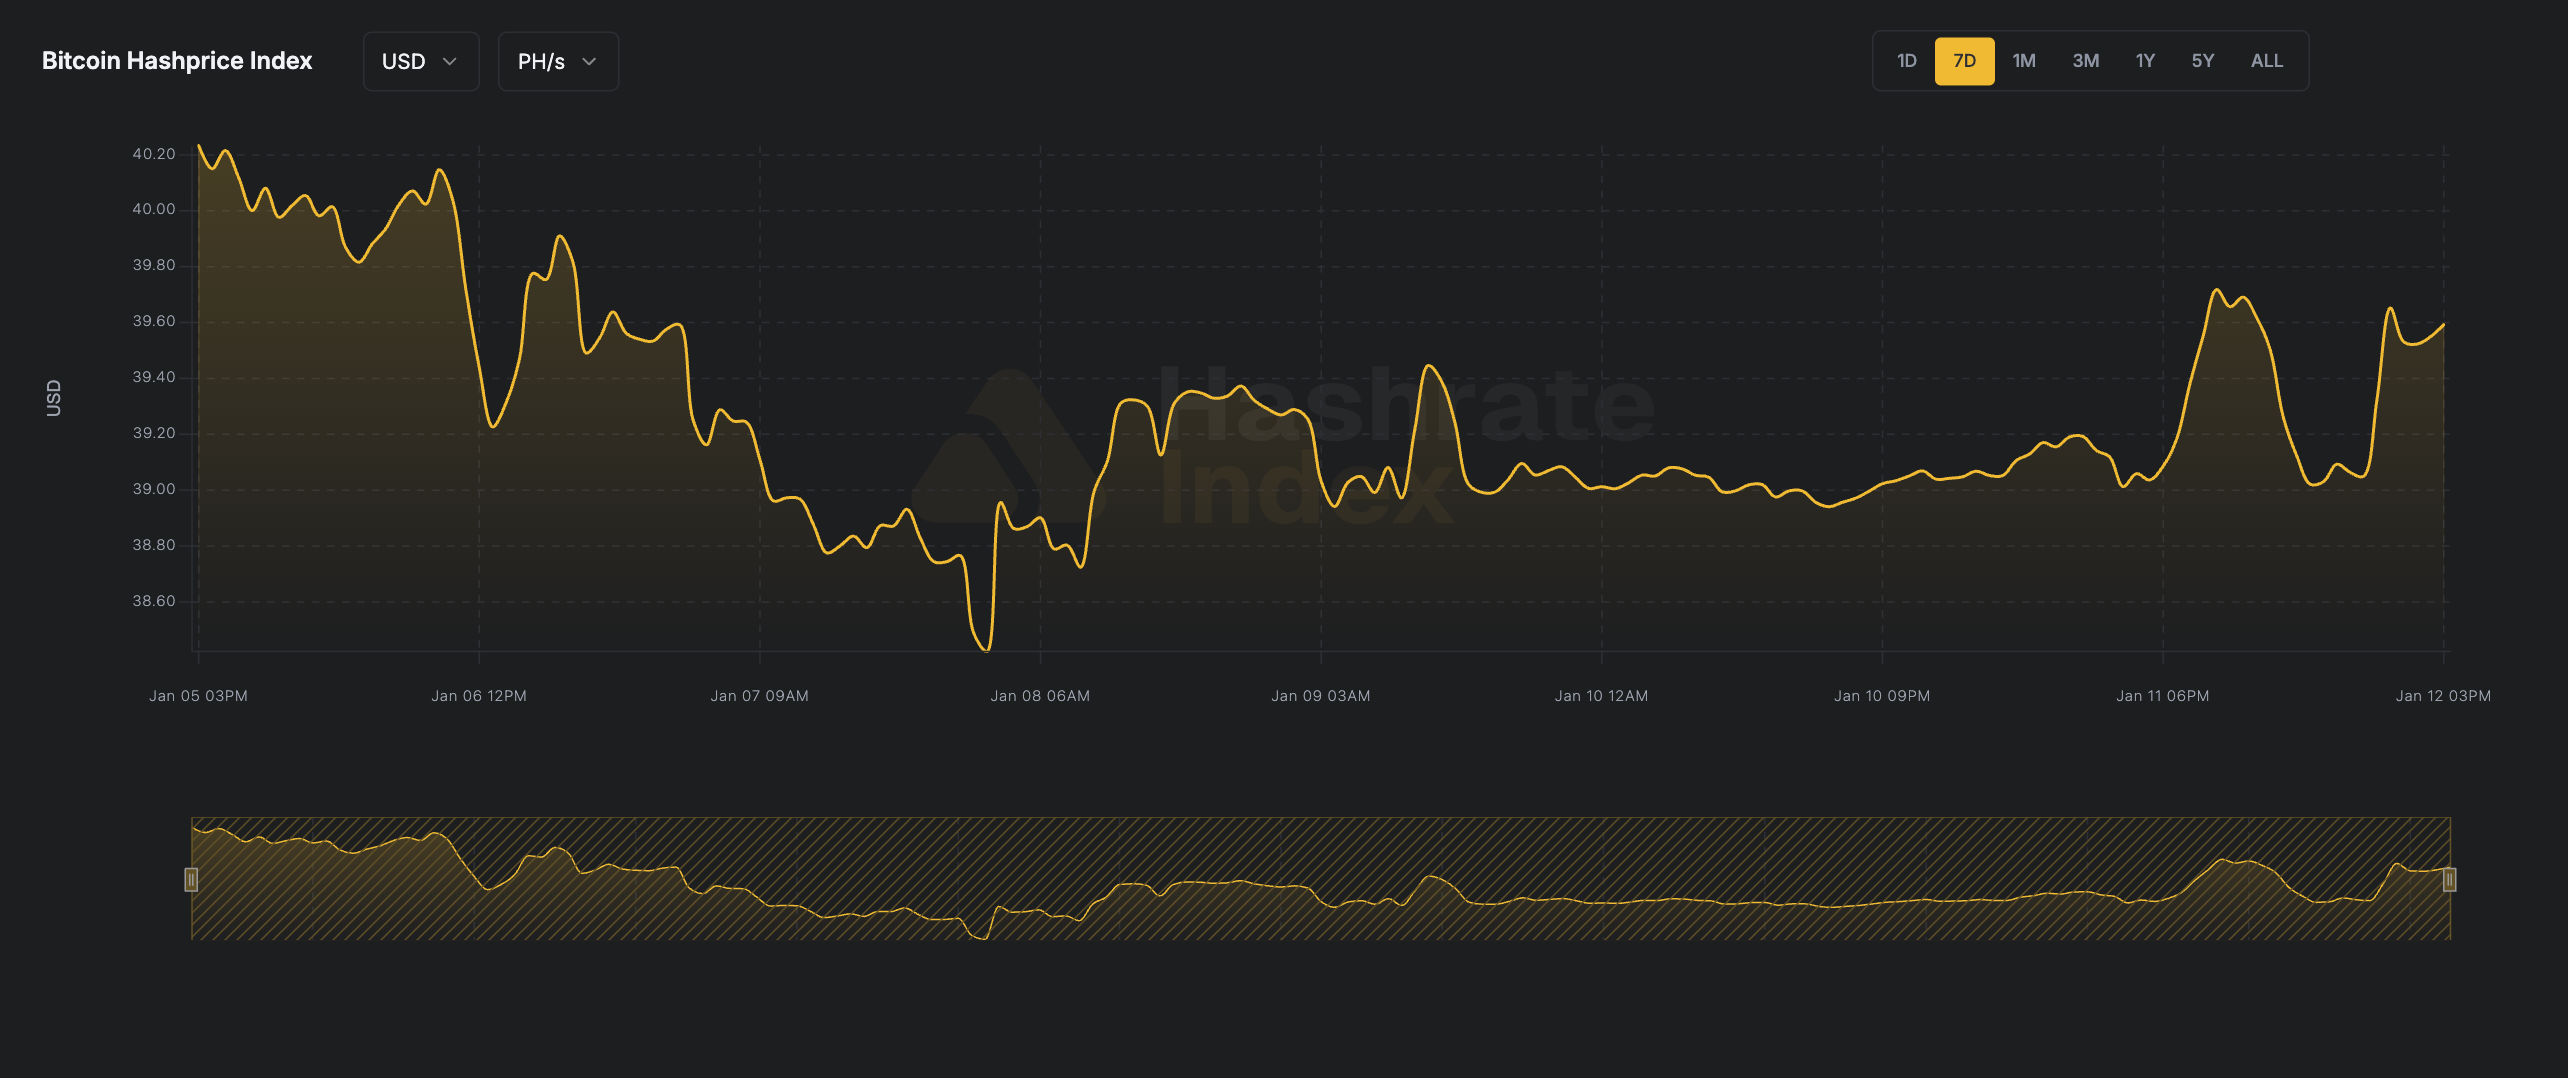Click the chevron next to USD

(x=452, y=61)
